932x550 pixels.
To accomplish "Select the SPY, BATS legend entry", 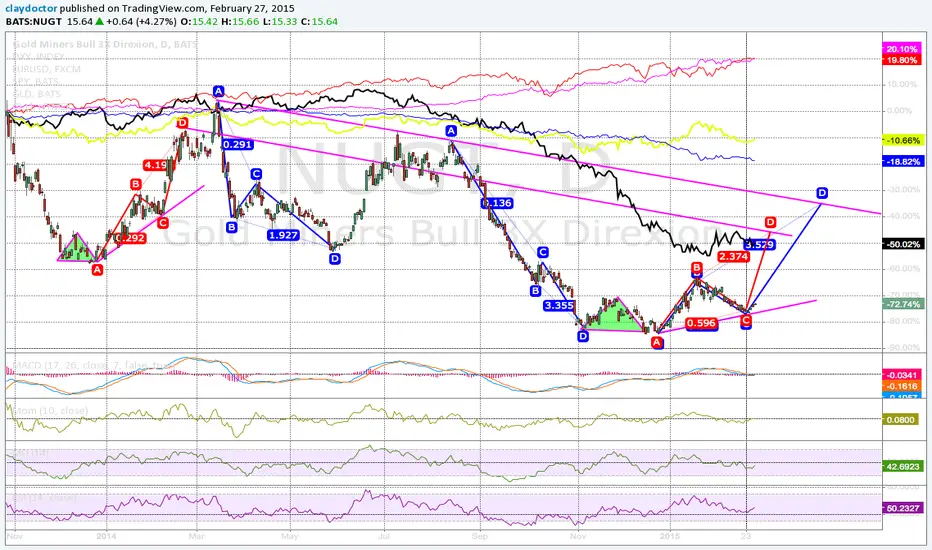I will tap(36, 81).
